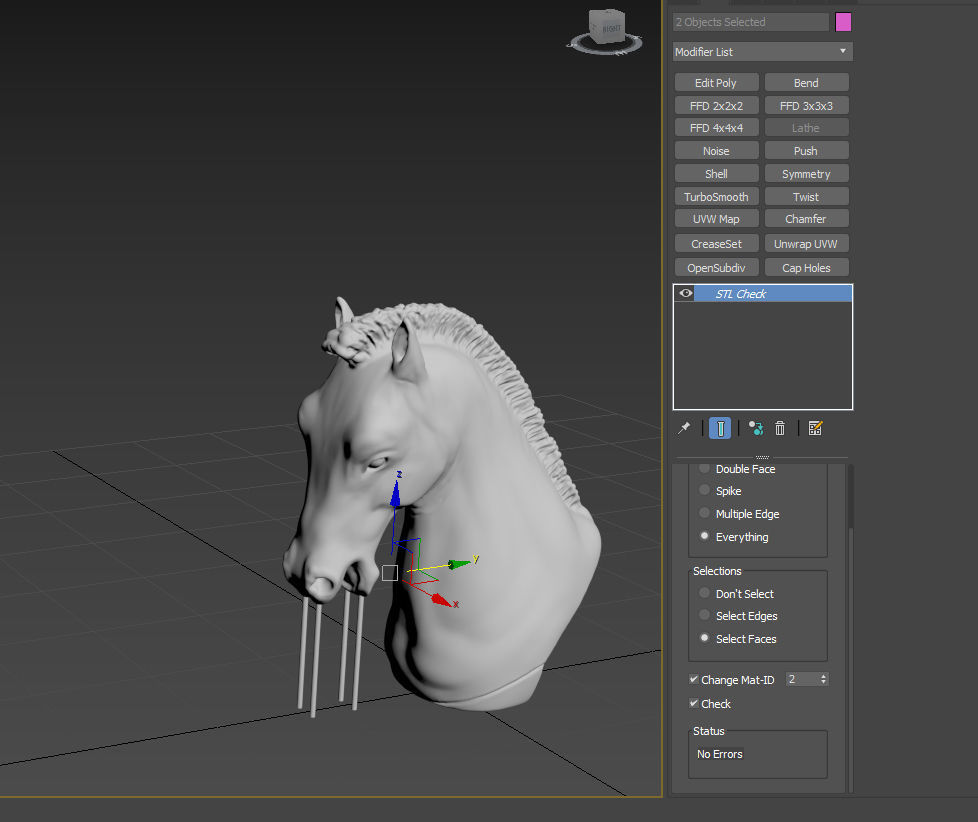The height and width of the screenshot is (822, 978).
Task: Add the TurboSmooth modifier
Action: click(x=717, y=196)
